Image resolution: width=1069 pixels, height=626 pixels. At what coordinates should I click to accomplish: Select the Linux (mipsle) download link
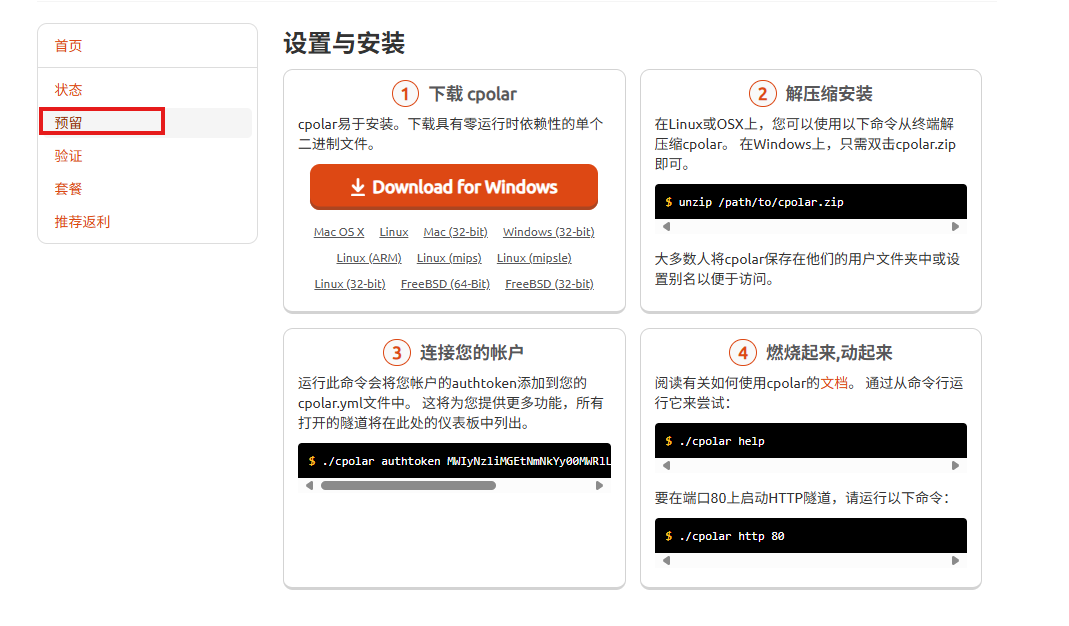[x=534, y=258]
